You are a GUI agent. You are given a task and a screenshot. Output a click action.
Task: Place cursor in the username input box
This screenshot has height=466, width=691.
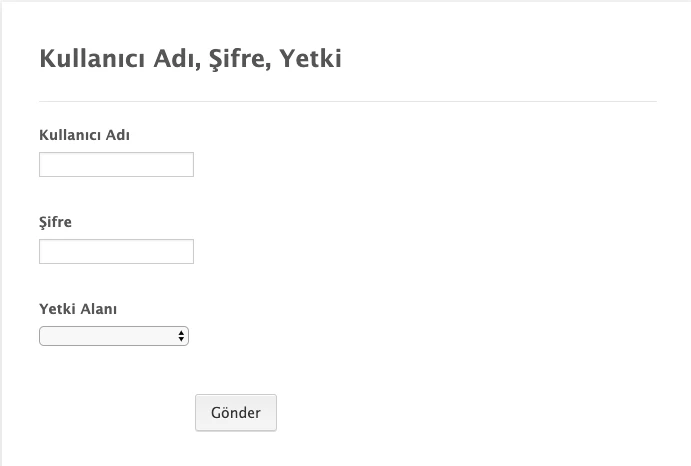pos(116,164)
